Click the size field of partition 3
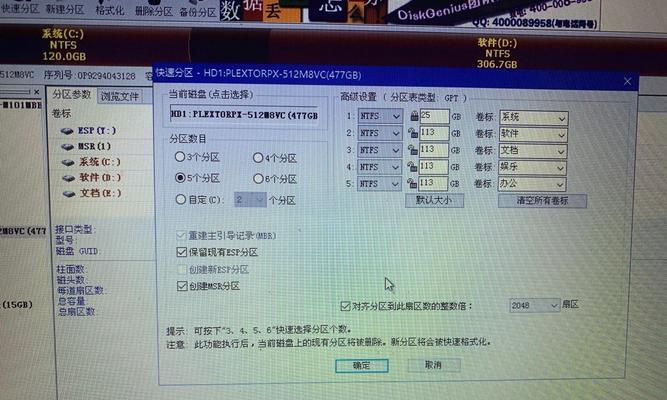The height and width of the screenshot is (400, 667). pos(433,150)
